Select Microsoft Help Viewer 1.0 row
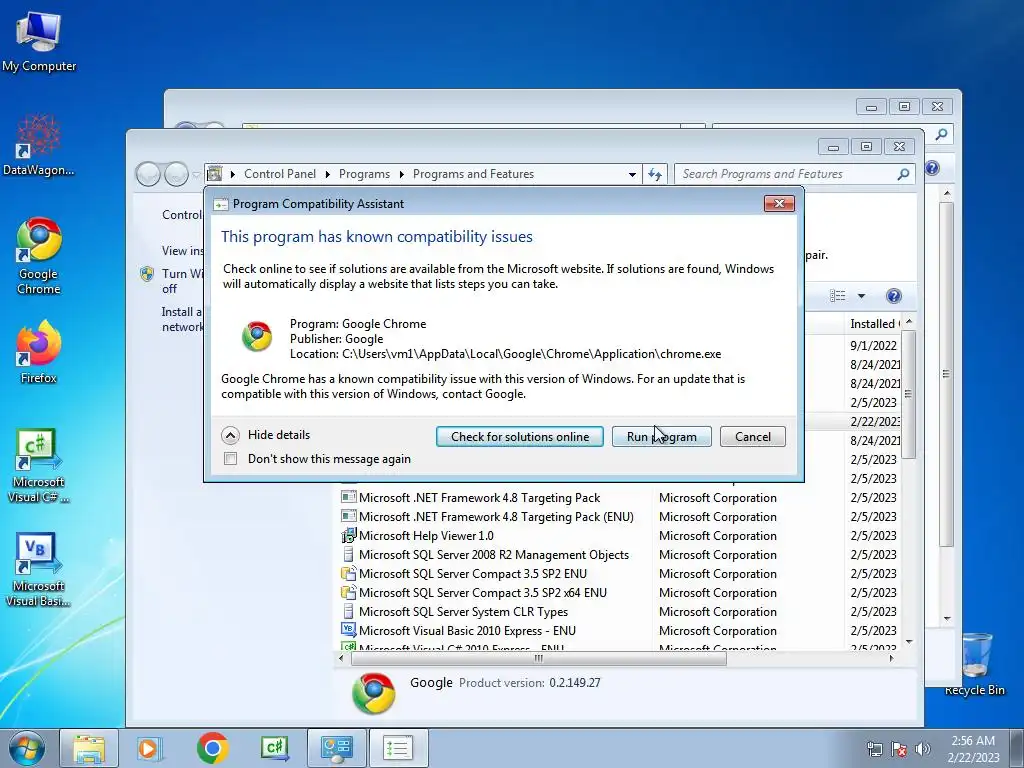The height and width of the screenshot is (768, 1024). [x=426, y=536]
